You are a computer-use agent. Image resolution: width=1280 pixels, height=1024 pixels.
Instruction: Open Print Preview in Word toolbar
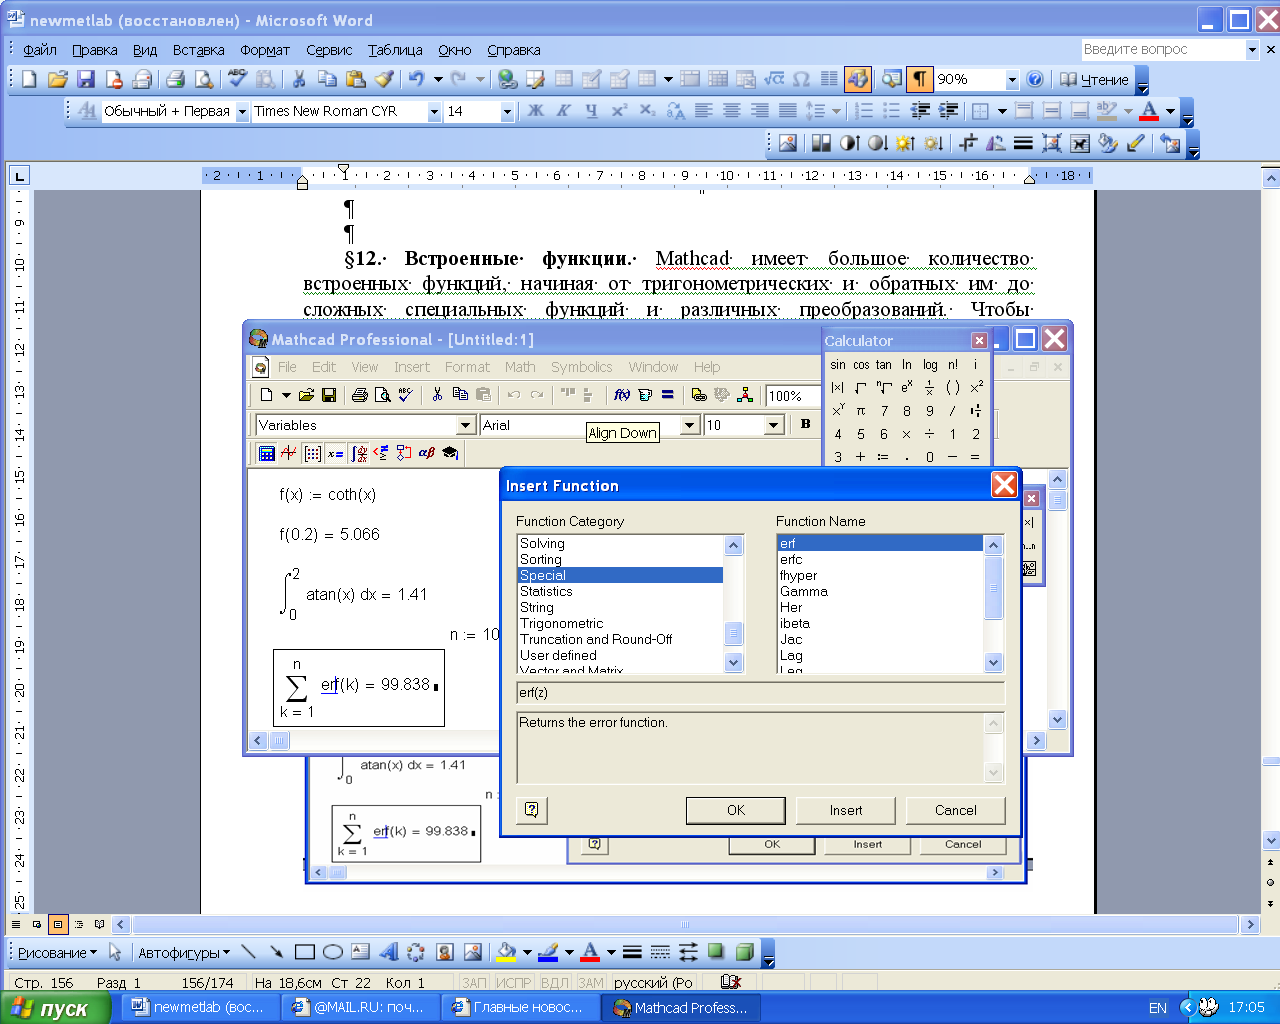tap(204, 79)
